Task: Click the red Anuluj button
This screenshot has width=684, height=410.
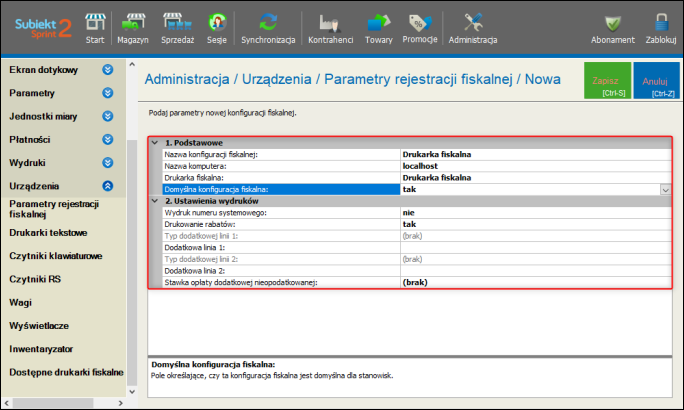Action: pos(656,81)
